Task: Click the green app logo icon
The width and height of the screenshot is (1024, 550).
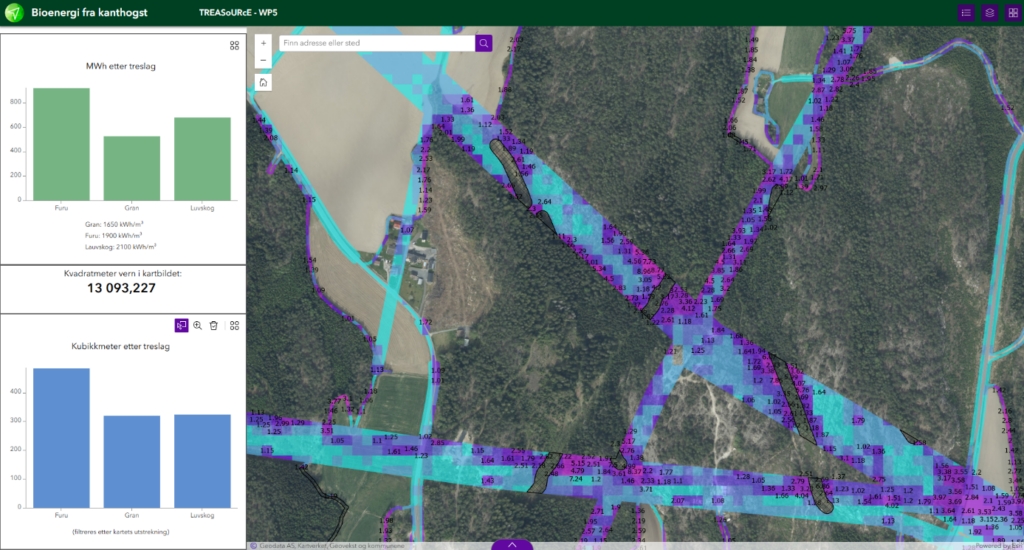Action: (x=14, y=13)
